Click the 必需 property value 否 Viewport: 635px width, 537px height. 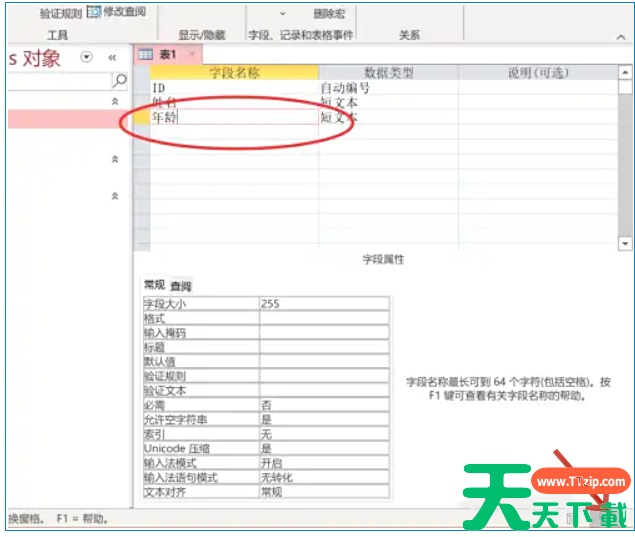coord(324,405)
